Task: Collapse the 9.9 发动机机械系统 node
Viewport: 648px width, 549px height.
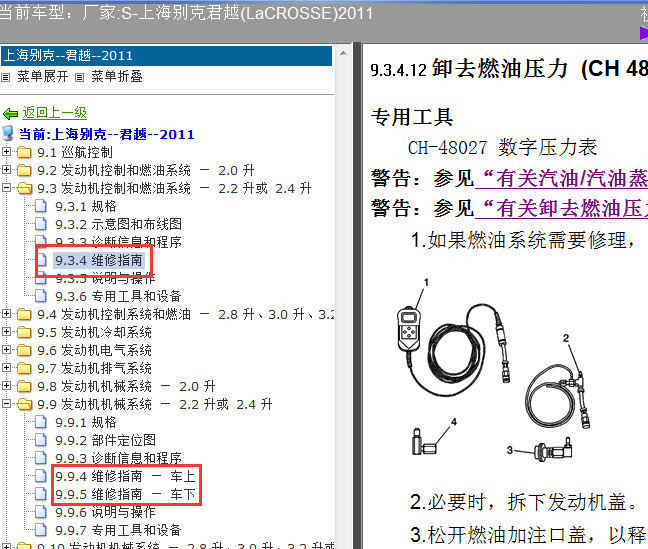Action: [x=6, y=403]
